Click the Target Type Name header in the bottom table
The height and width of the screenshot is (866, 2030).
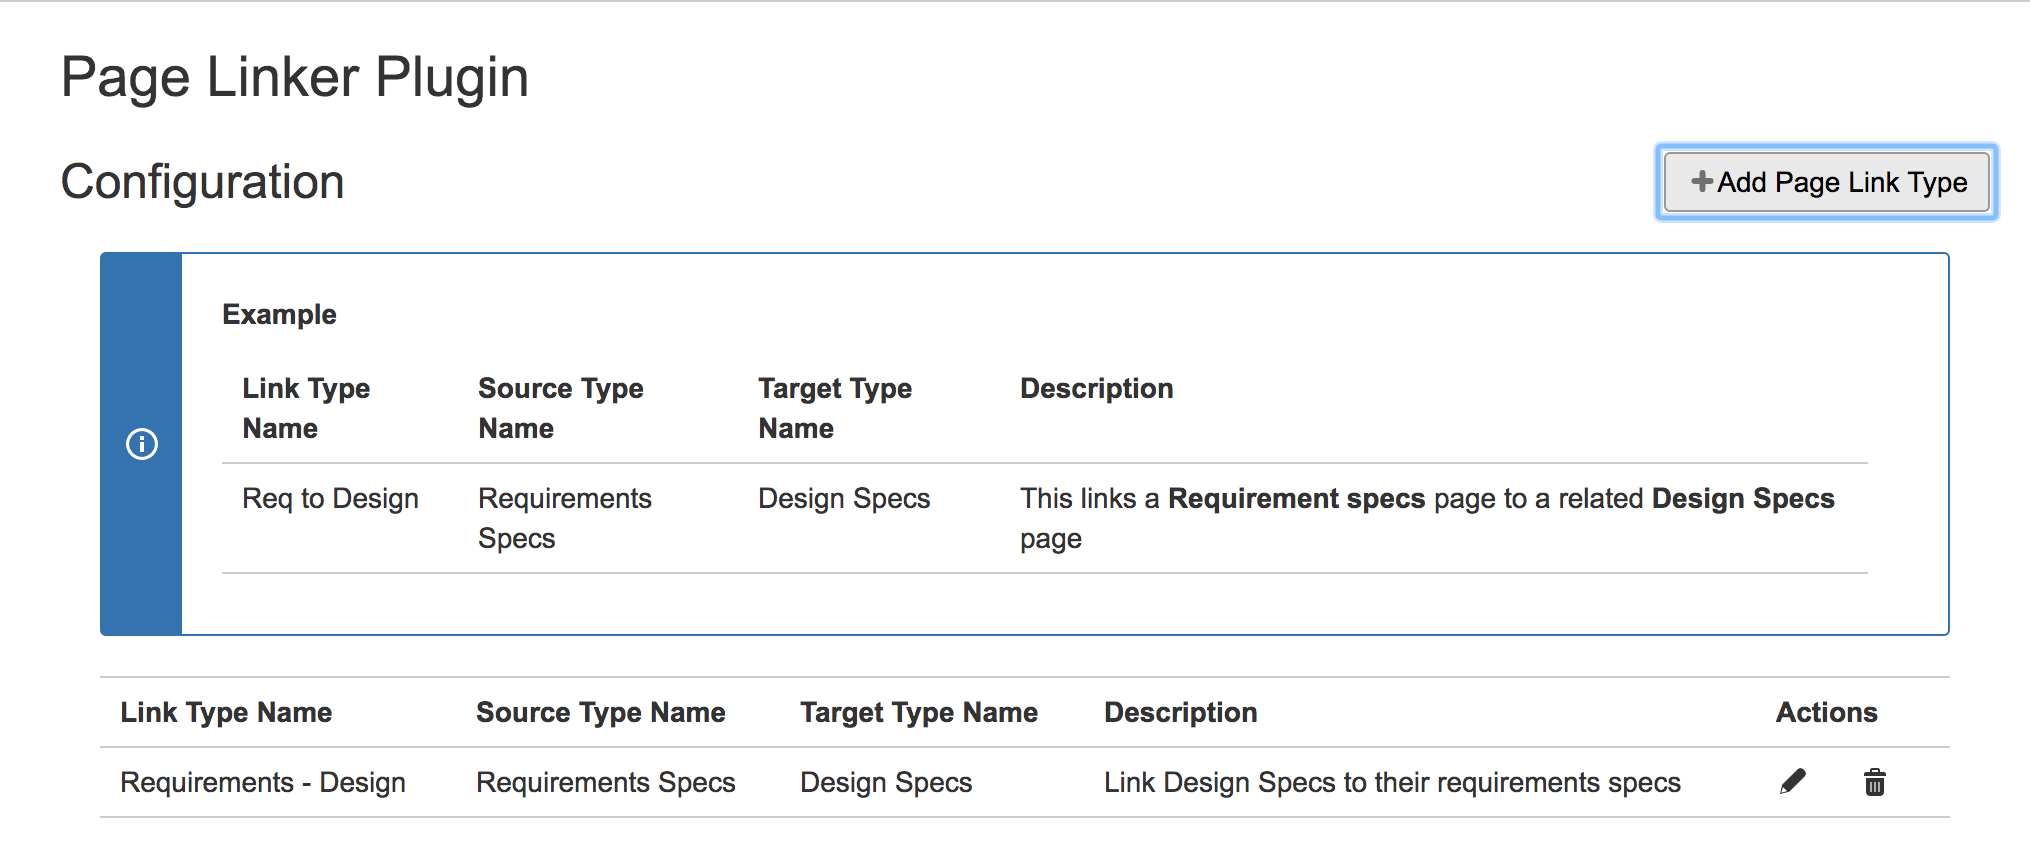coord(918,712)
